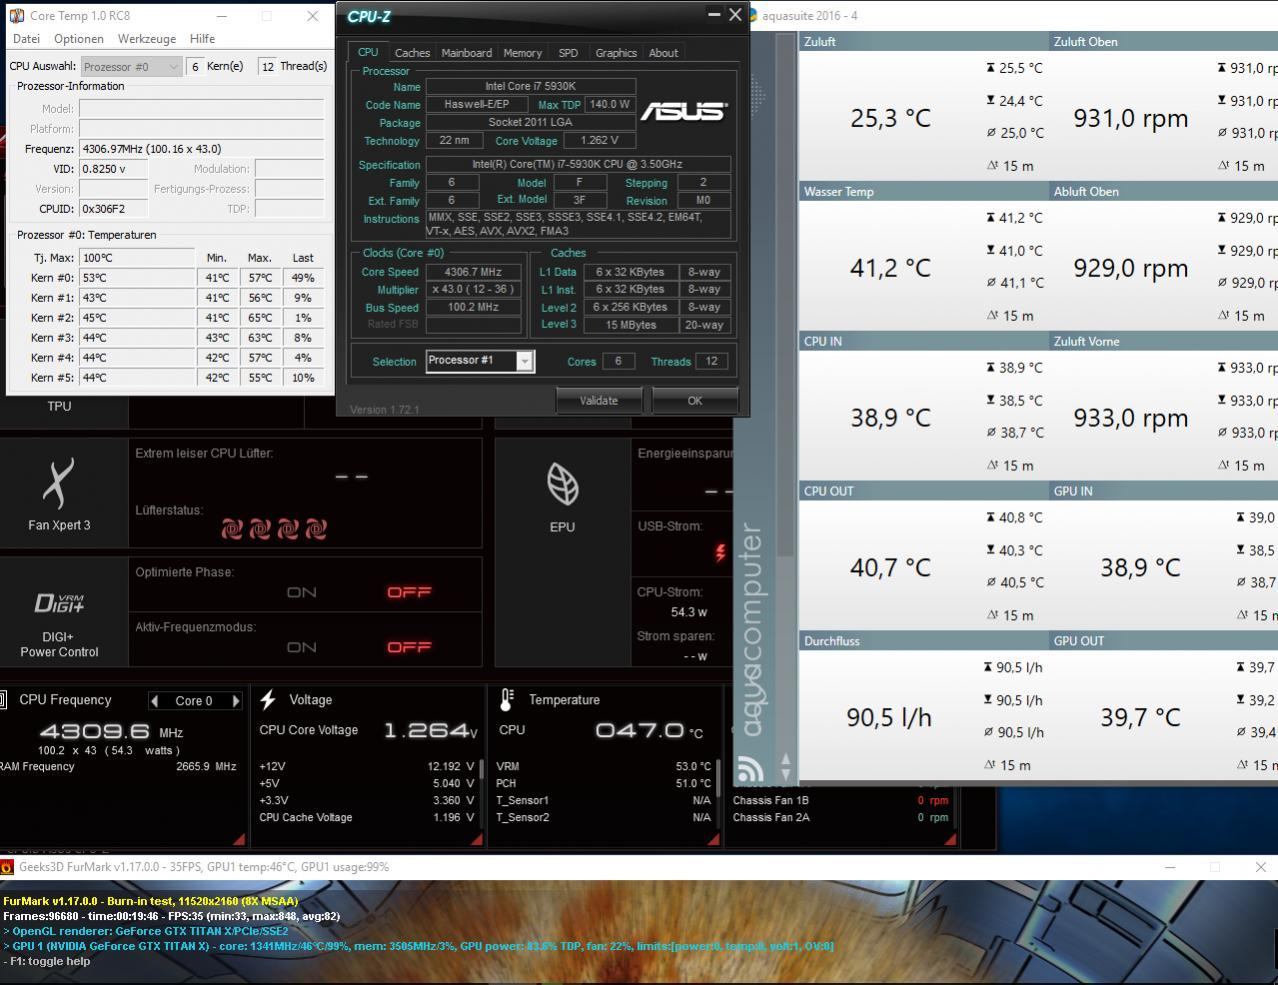
Task: Click the TPU label in AI Suite
Action: click(x=59, y=406)
